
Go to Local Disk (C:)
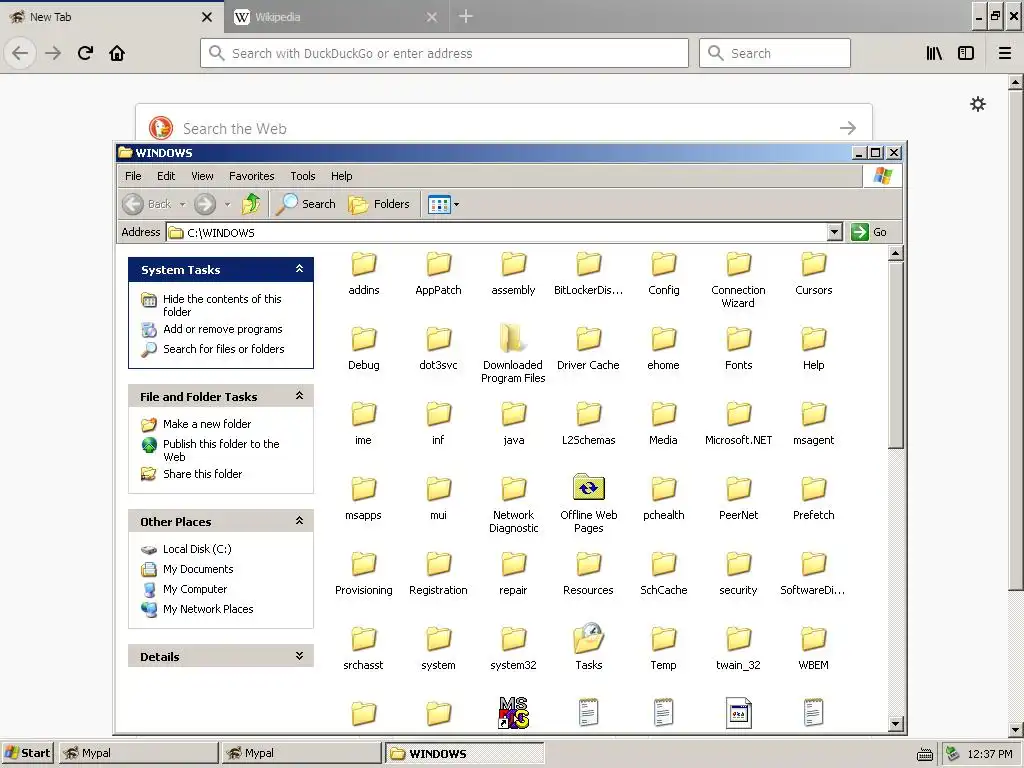pyautogui.click(x=197, y=549)
